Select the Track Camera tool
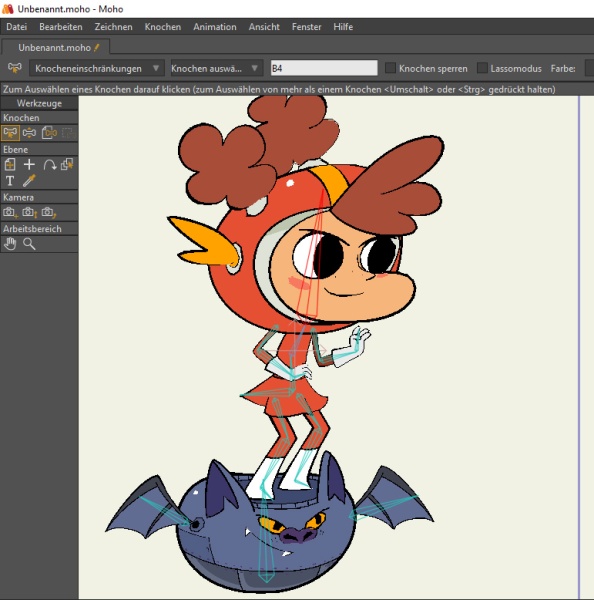Screen dimensions: 594x600 pos(10,212)
